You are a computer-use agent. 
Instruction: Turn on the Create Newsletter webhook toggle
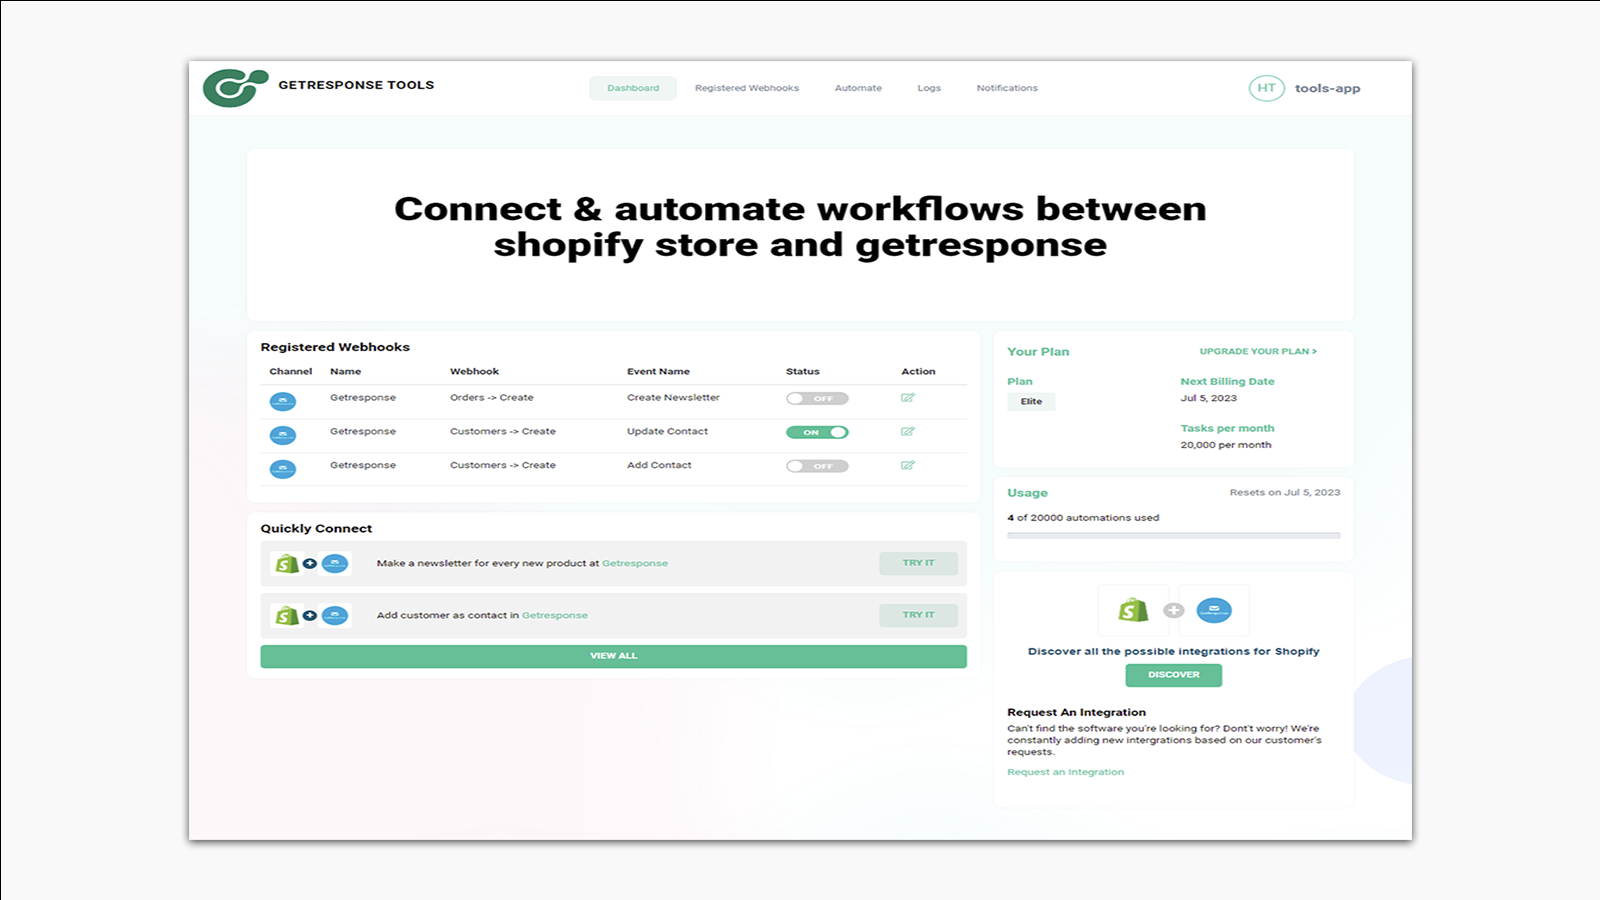coord(817,399)
